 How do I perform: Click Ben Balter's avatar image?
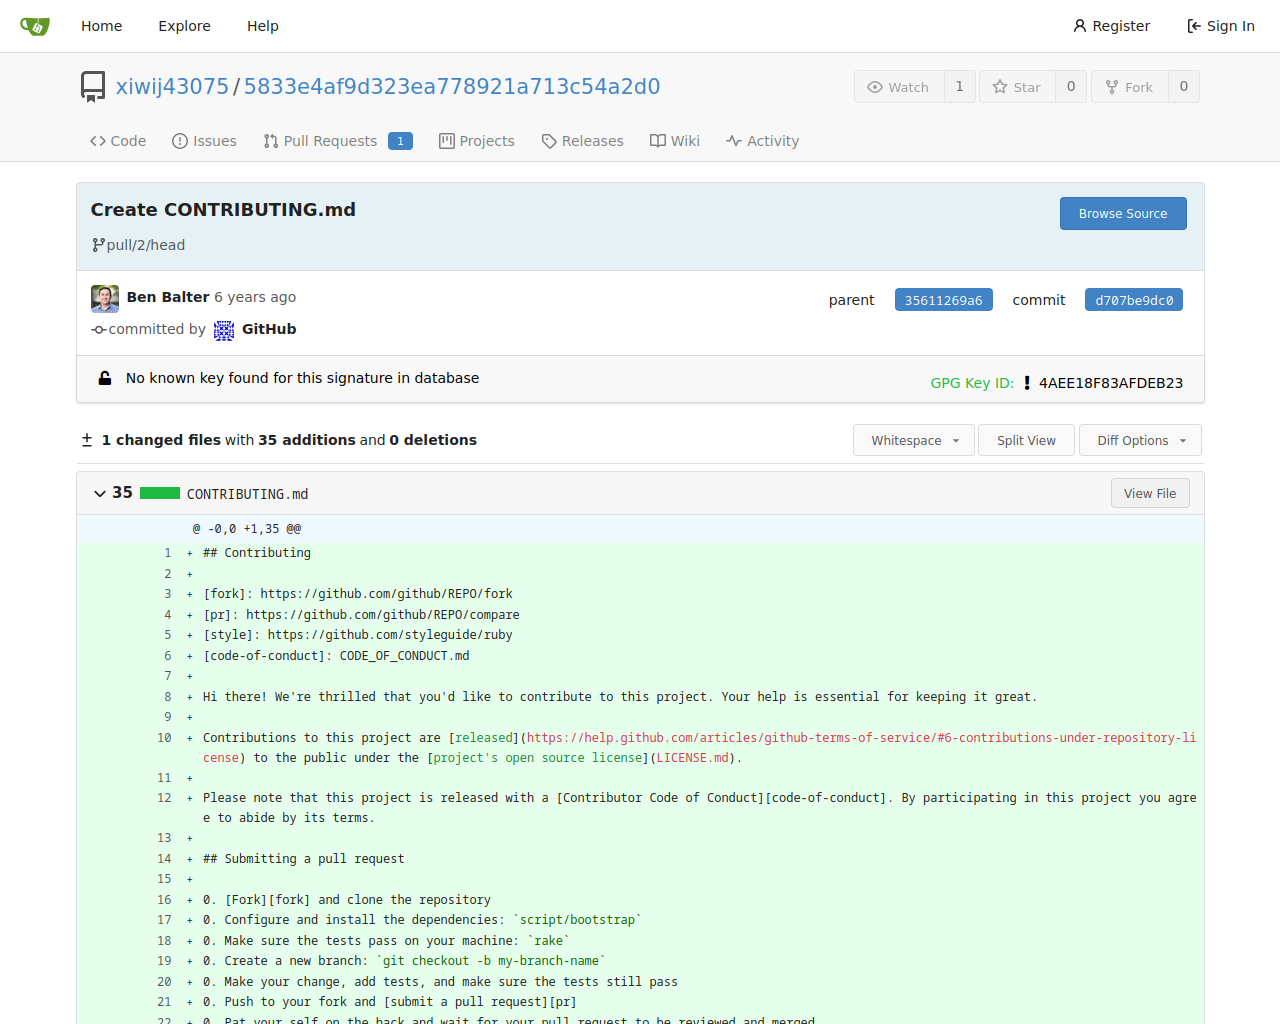pos(105,298)
